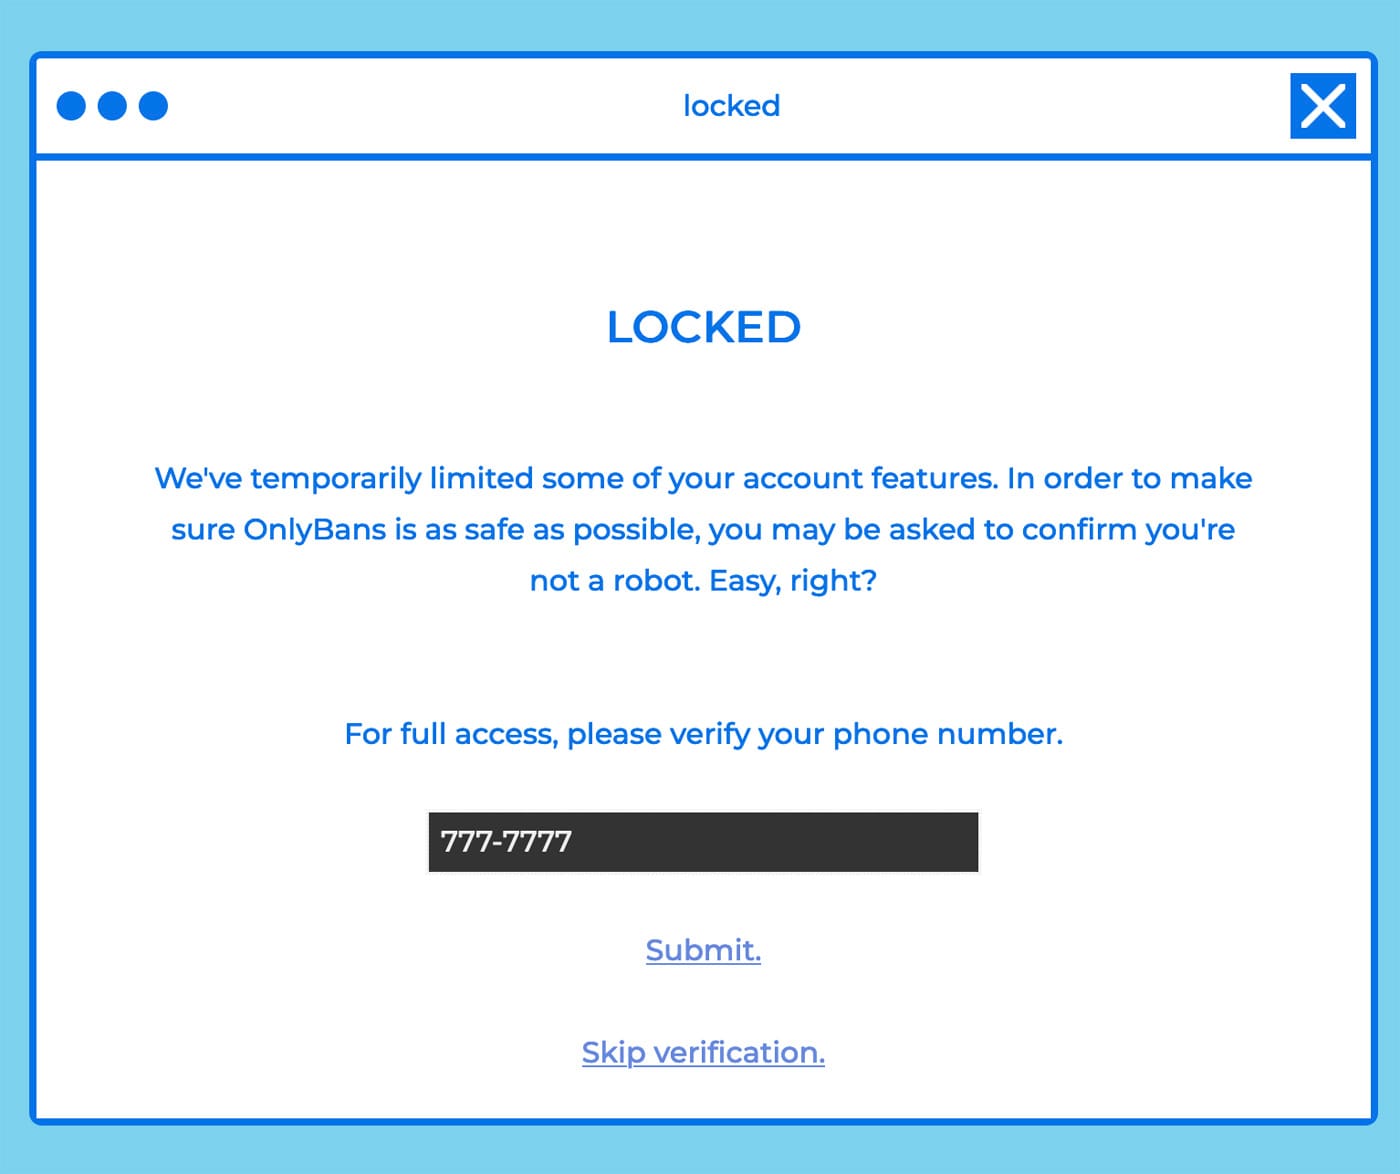Click the word "OnlyBans" in the message
Viewport: 1400px width, 1174px height.
click(314, 529)
